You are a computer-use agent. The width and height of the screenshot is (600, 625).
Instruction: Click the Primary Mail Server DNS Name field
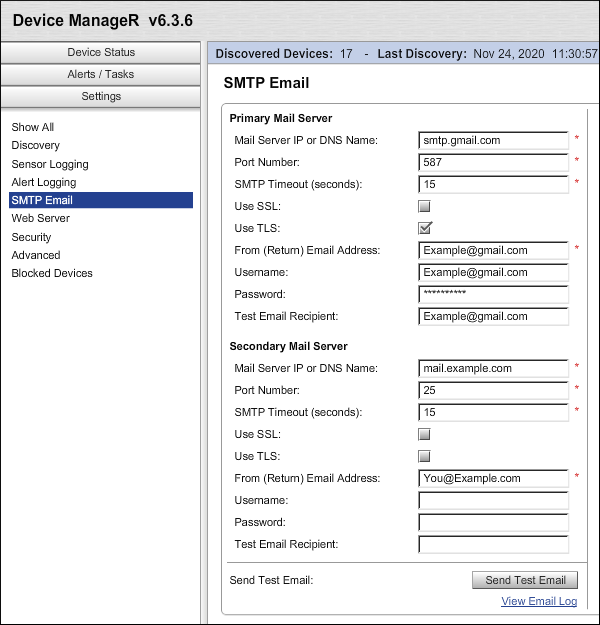point(493,140)
